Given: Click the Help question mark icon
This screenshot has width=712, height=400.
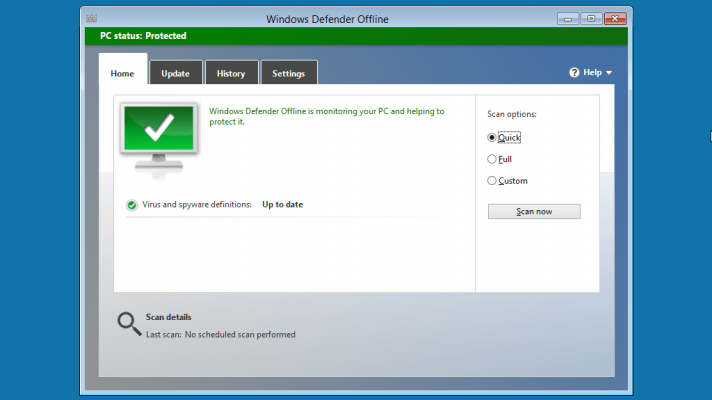Looking at the screenshot, I should click(574, 73).
